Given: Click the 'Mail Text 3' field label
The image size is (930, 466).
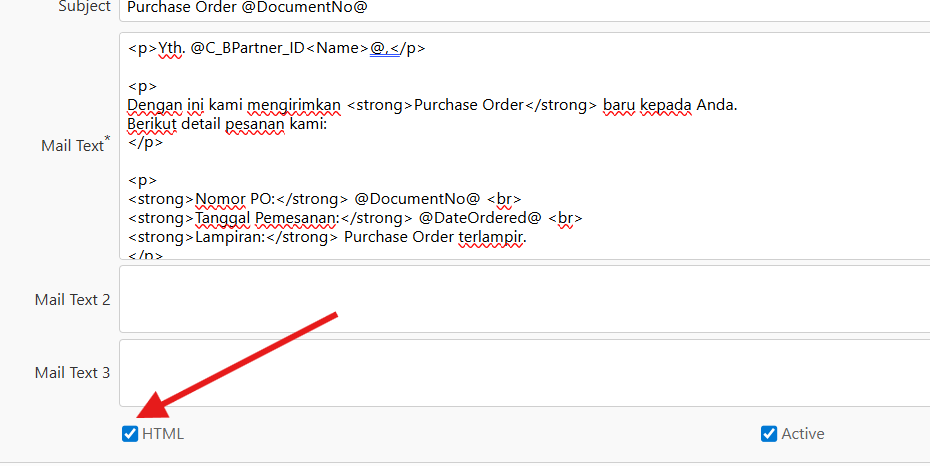Looking at the screenshot, I should pos(72,373).
